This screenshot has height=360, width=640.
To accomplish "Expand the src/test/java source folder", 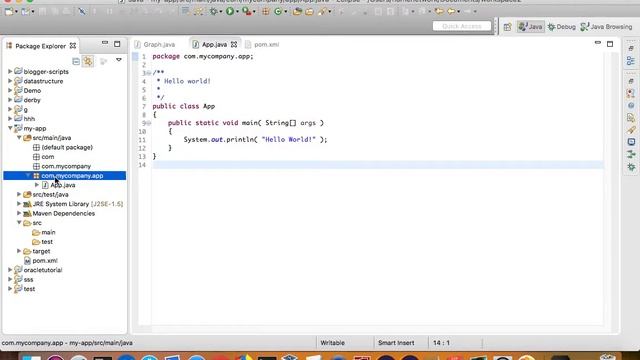I will 19,194.
